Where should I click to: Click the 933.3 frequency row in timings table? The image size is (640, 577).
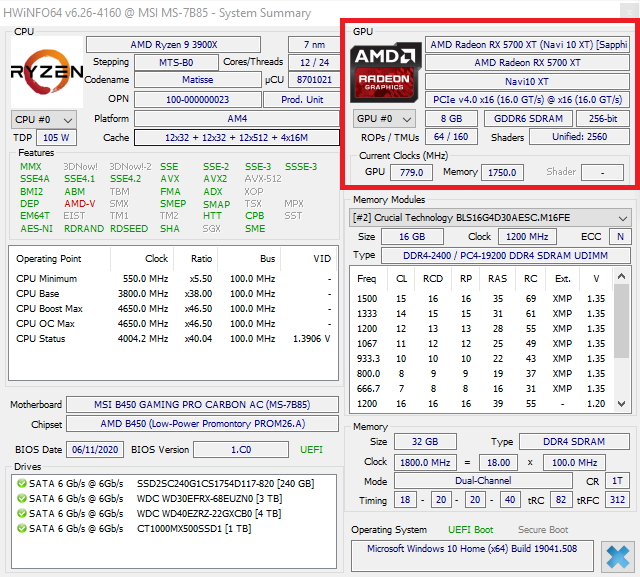coord(481,359)
